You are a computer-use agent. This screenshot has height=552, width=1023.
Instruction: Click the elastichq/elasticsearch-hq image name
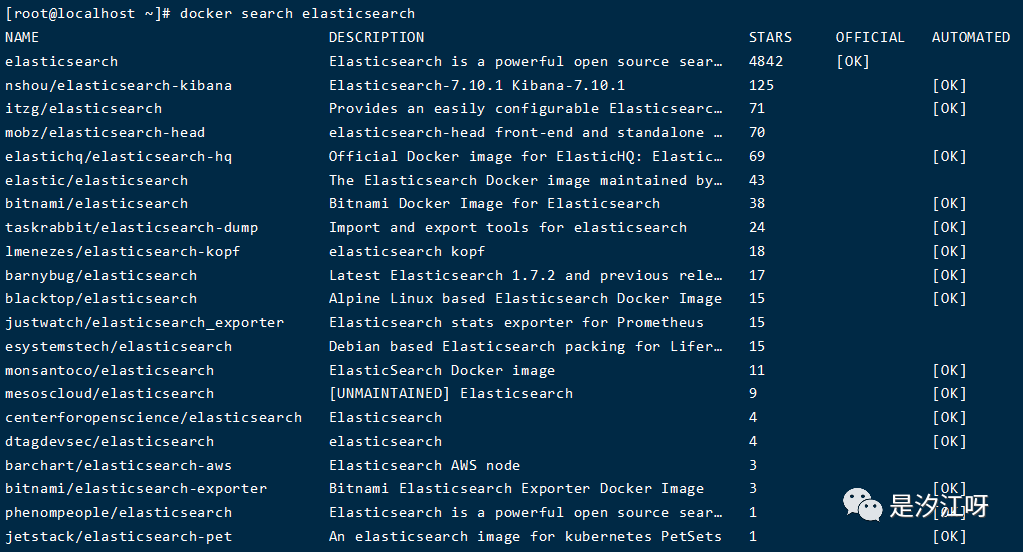pyautogui.click(x=118, y=156)
